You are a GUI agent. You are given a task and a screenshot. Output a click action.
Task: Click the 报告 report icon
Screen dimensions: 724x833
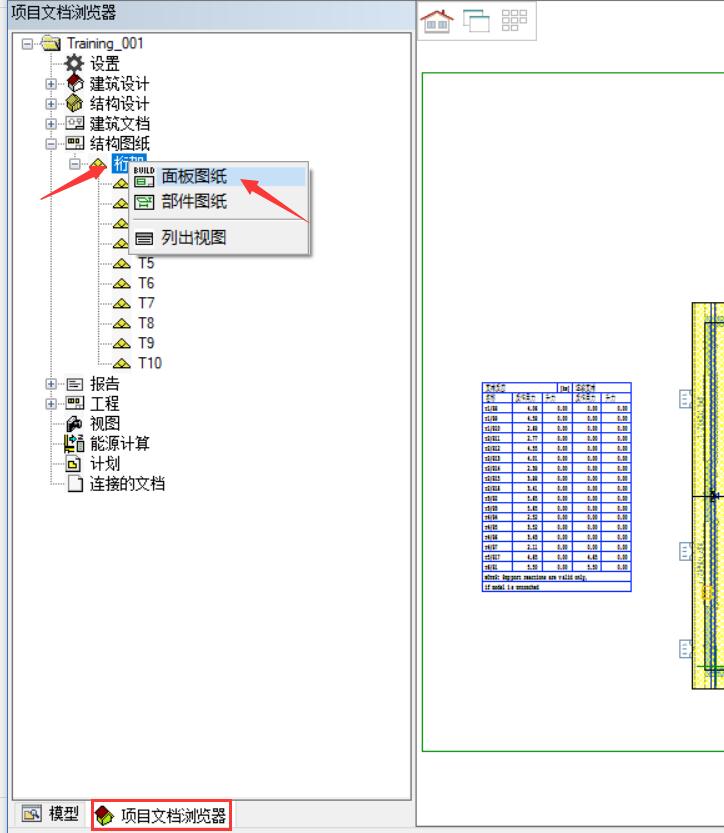click(75, 384)
